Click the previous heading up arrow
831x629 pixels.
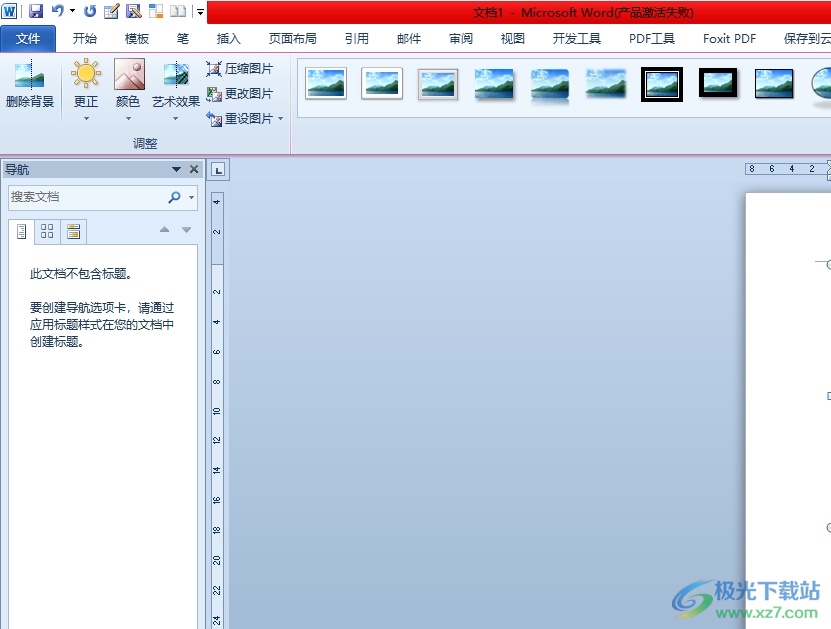pos(164,229)
